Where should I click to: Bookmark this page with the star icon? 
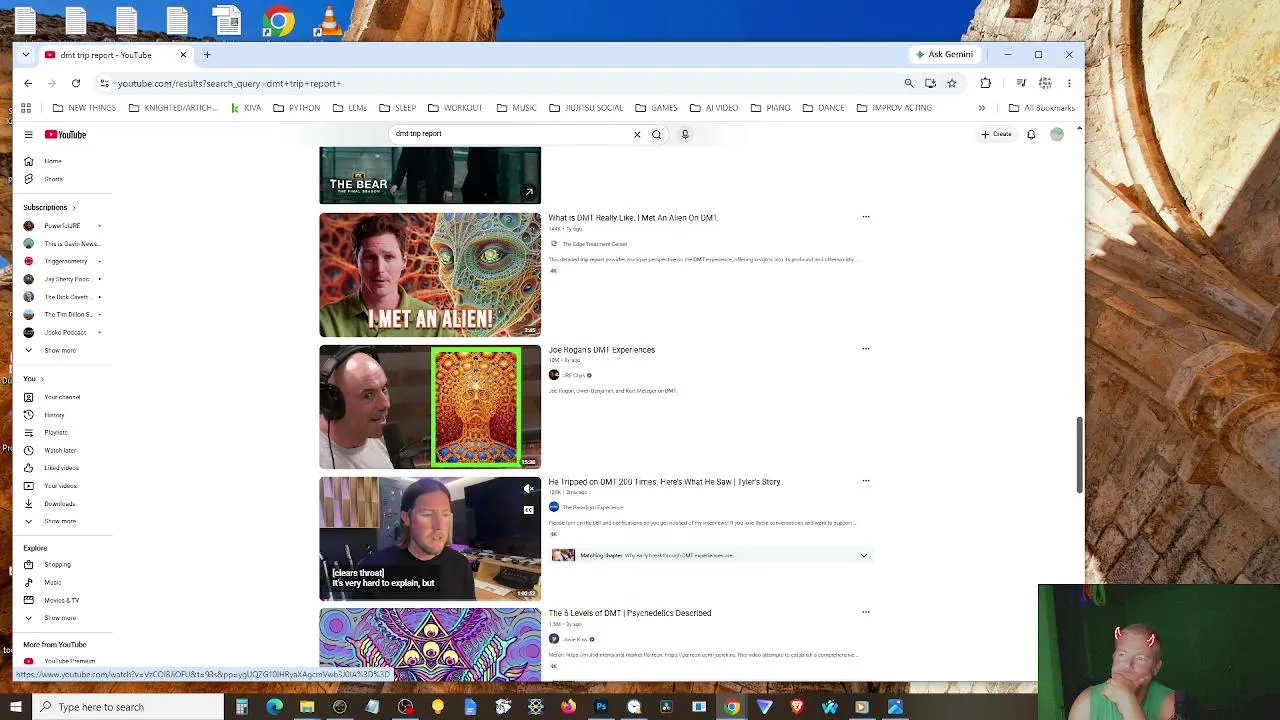(952, 83)
